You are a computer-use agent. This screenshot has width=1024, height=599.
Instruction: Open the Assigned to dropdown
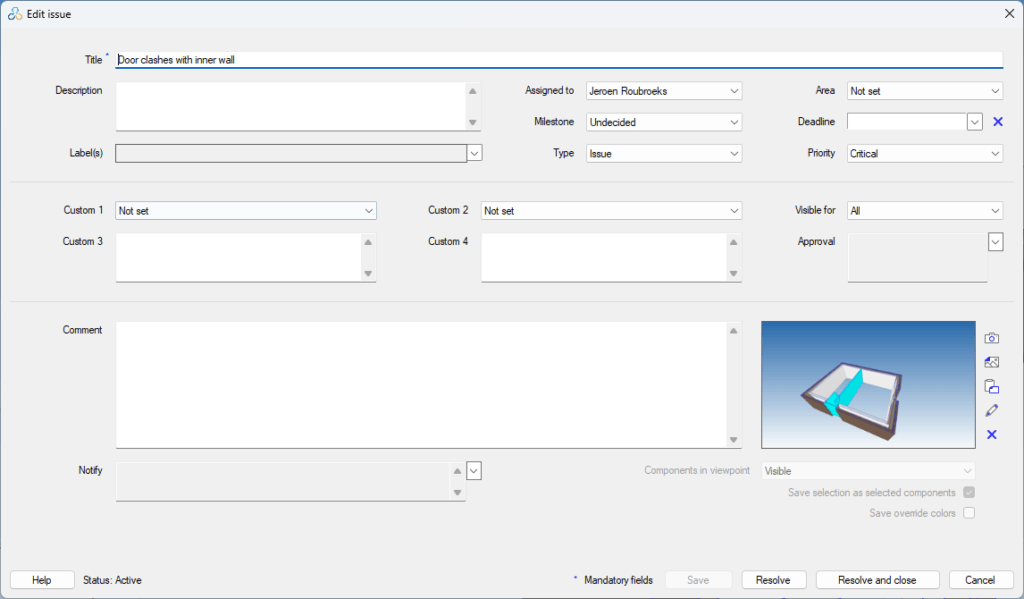(664, 91)
